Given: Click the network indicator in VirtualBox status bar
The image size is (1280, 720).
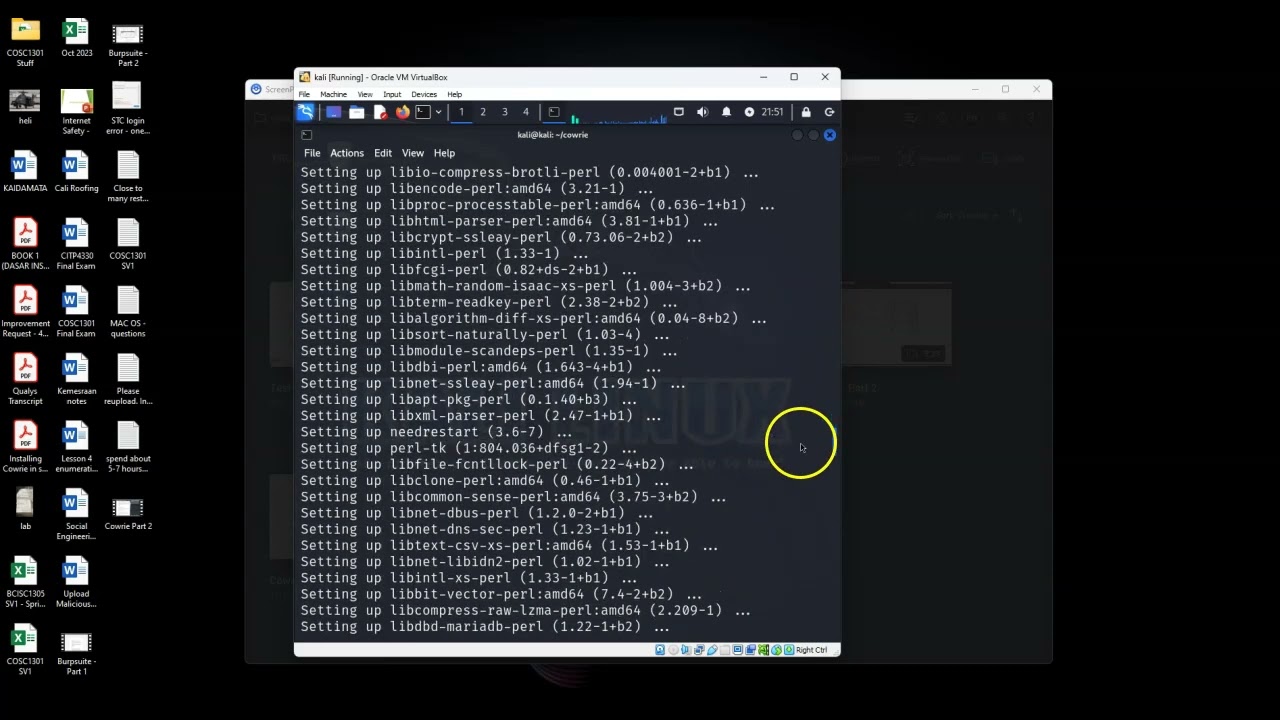Looking at the screenshot, I should 698,650.
